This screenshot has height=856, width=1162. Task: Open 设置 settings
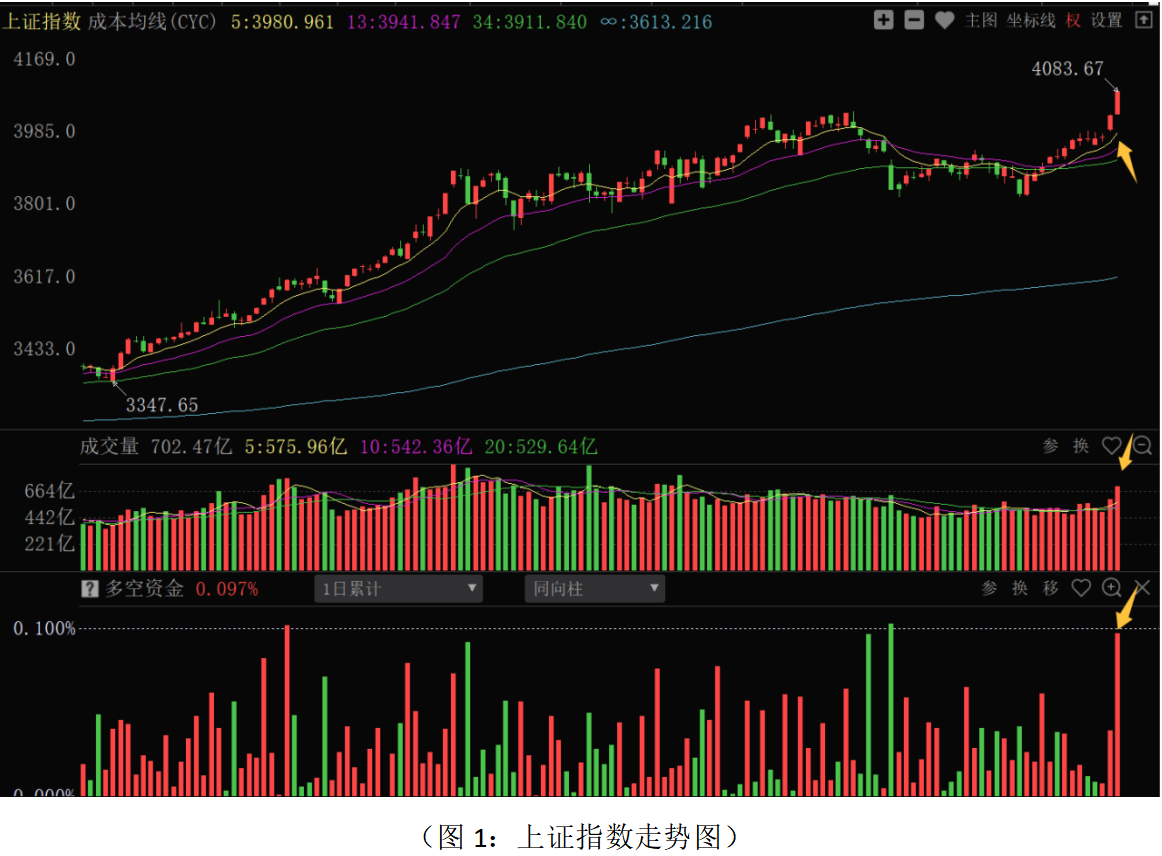1106,20
